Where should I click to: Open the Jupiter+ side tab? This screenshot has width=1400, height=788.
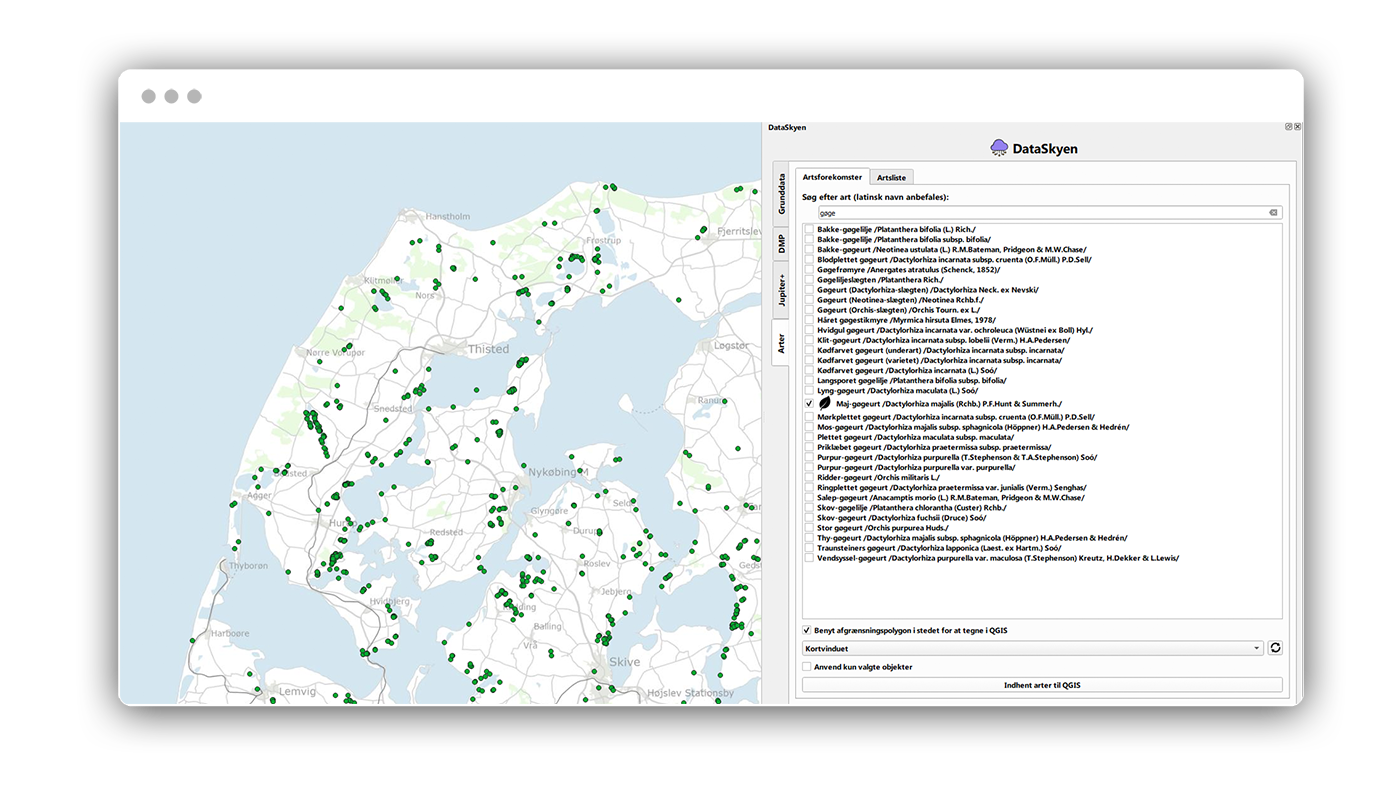coord(781,290)
